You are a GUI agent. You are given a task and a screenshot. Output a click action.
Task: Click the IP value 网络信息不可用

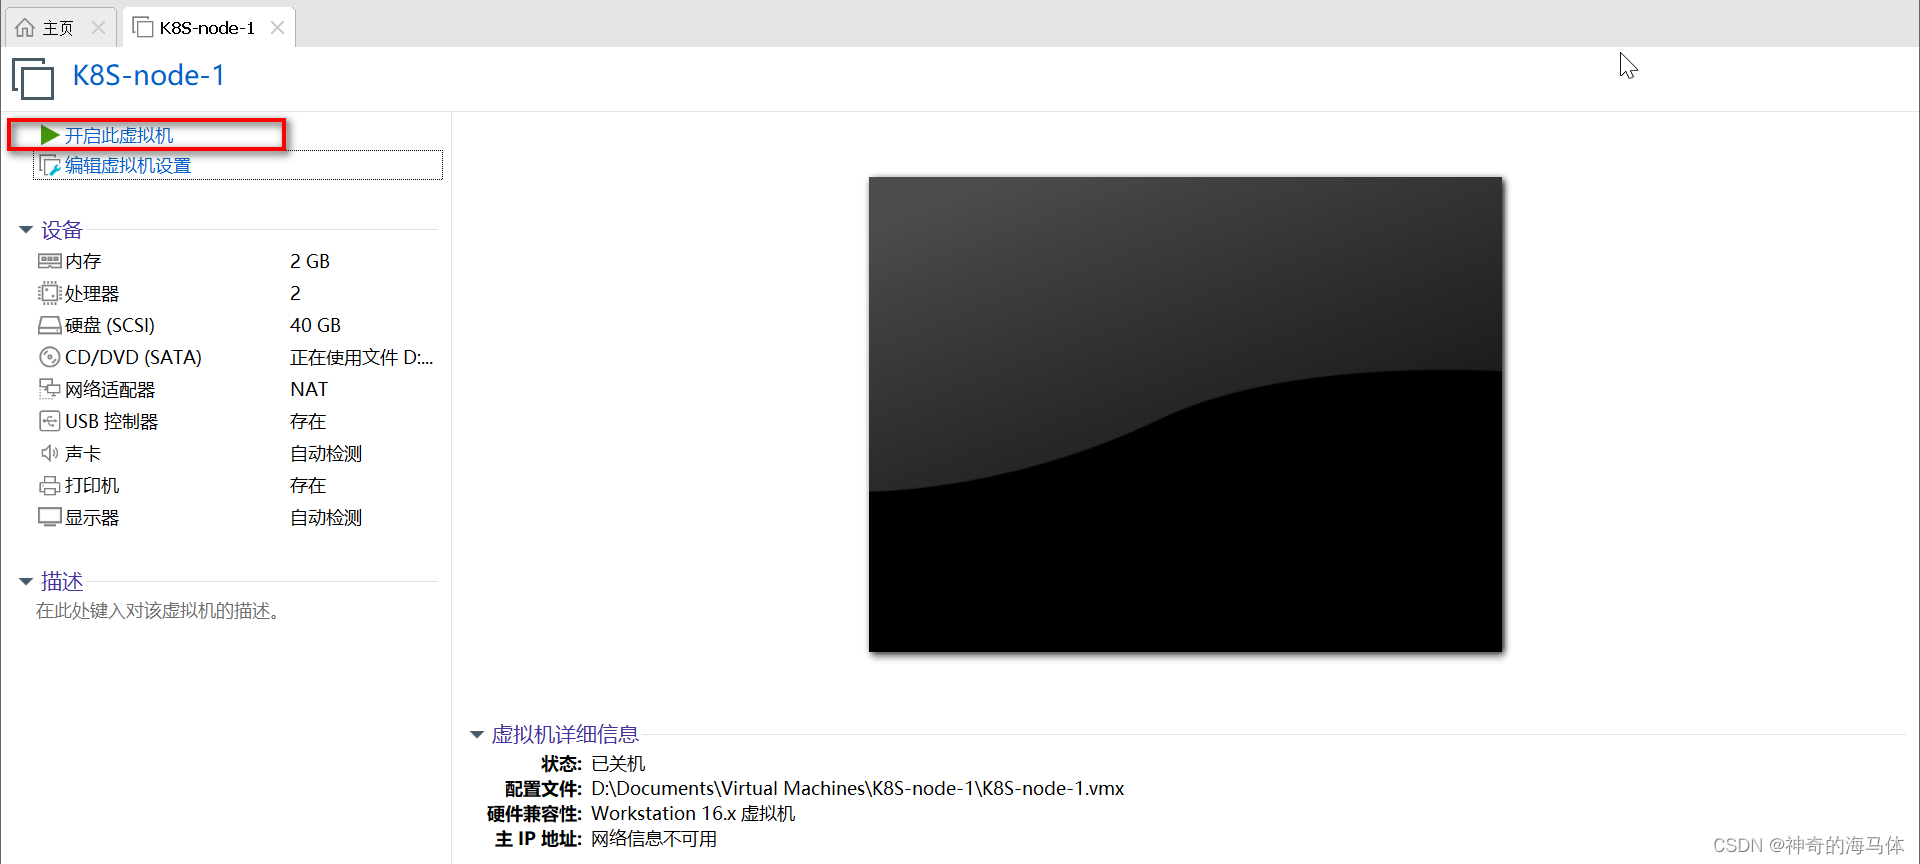click(x=654, y=838)
